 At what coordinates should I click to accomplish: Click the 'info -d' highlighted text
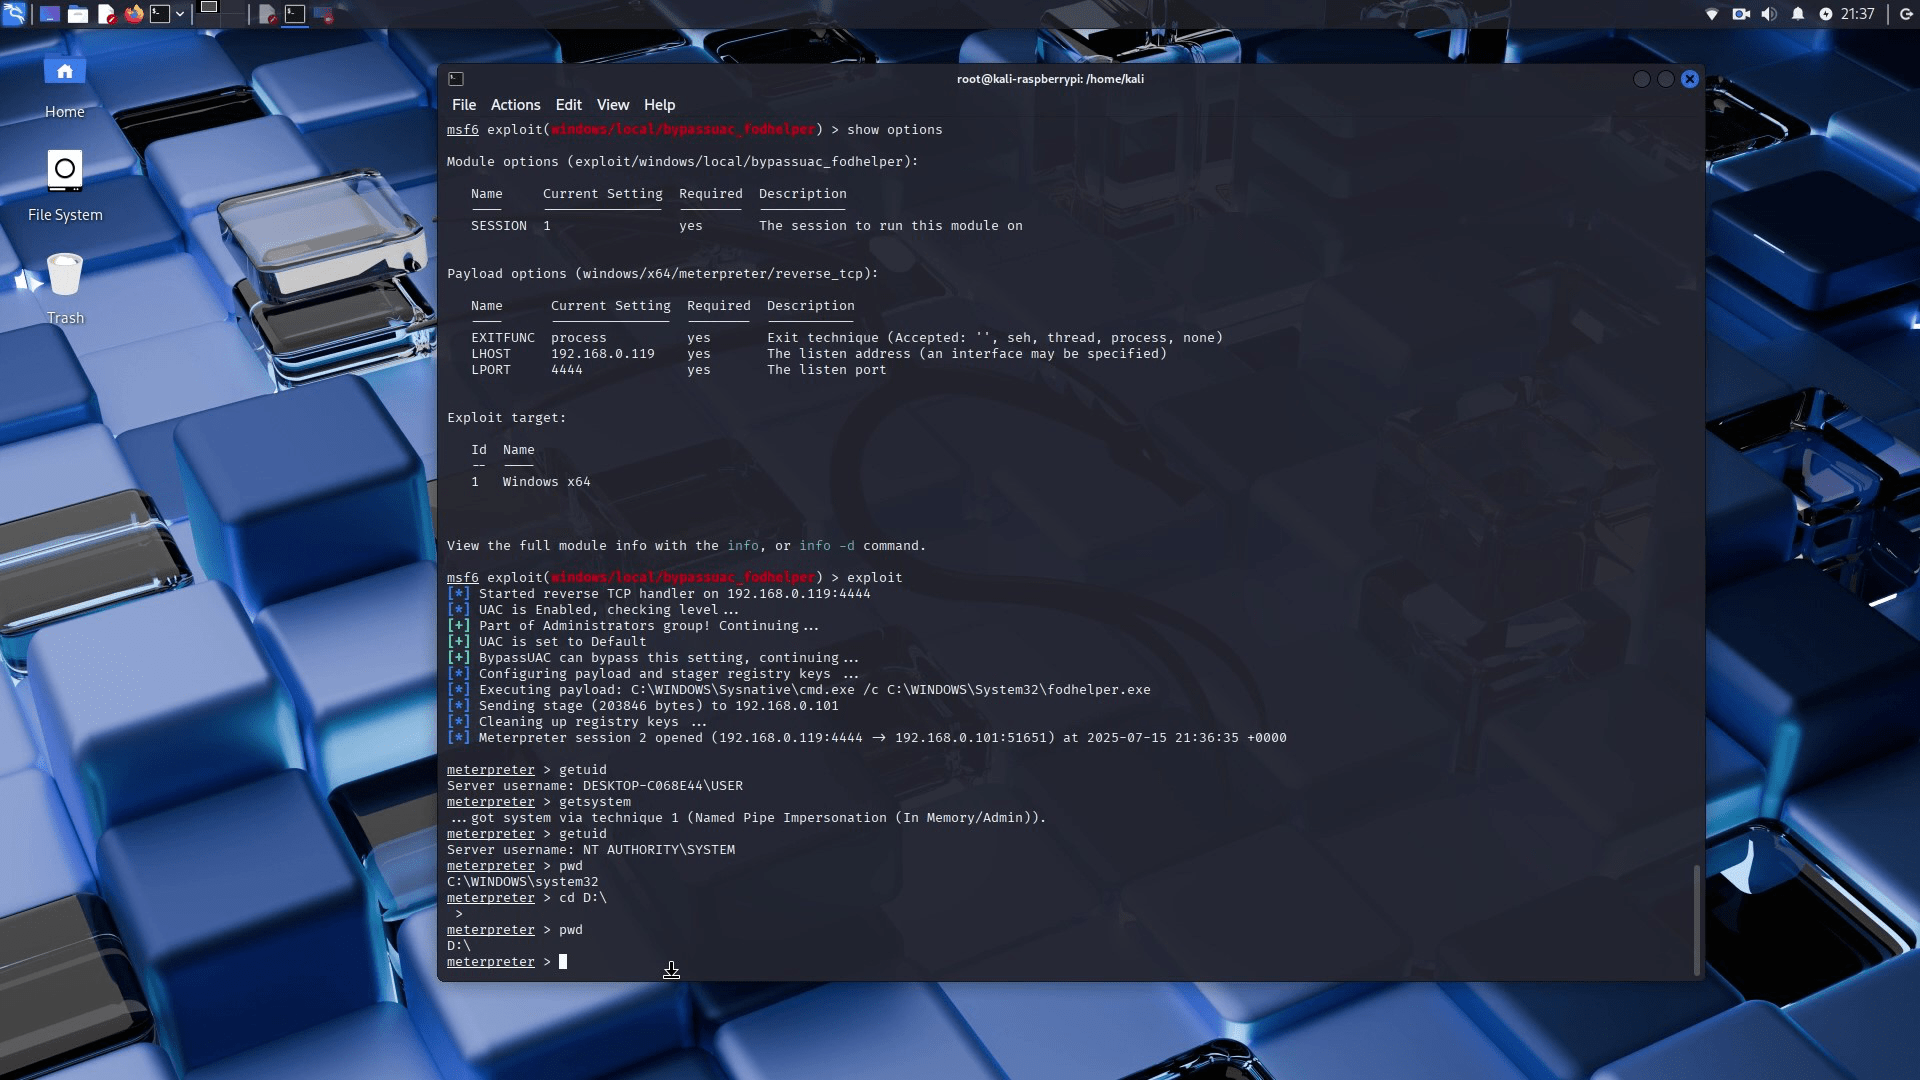pyautogui.click(x=827, y=546)
